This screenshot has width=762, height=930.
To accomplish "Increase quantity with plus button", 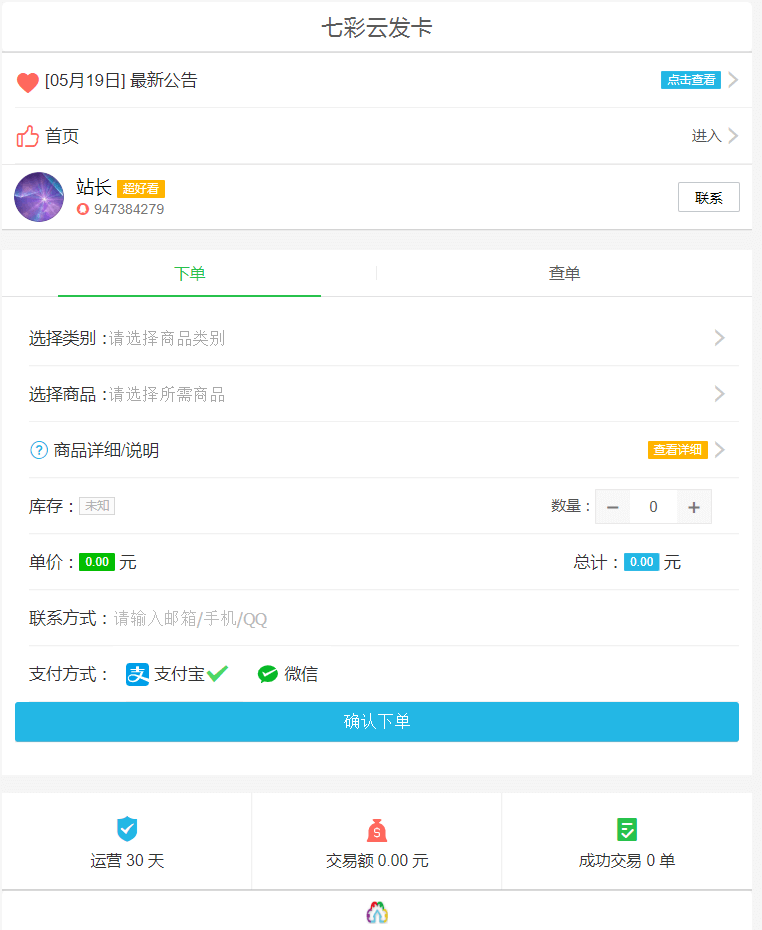I will click(694, 507).
